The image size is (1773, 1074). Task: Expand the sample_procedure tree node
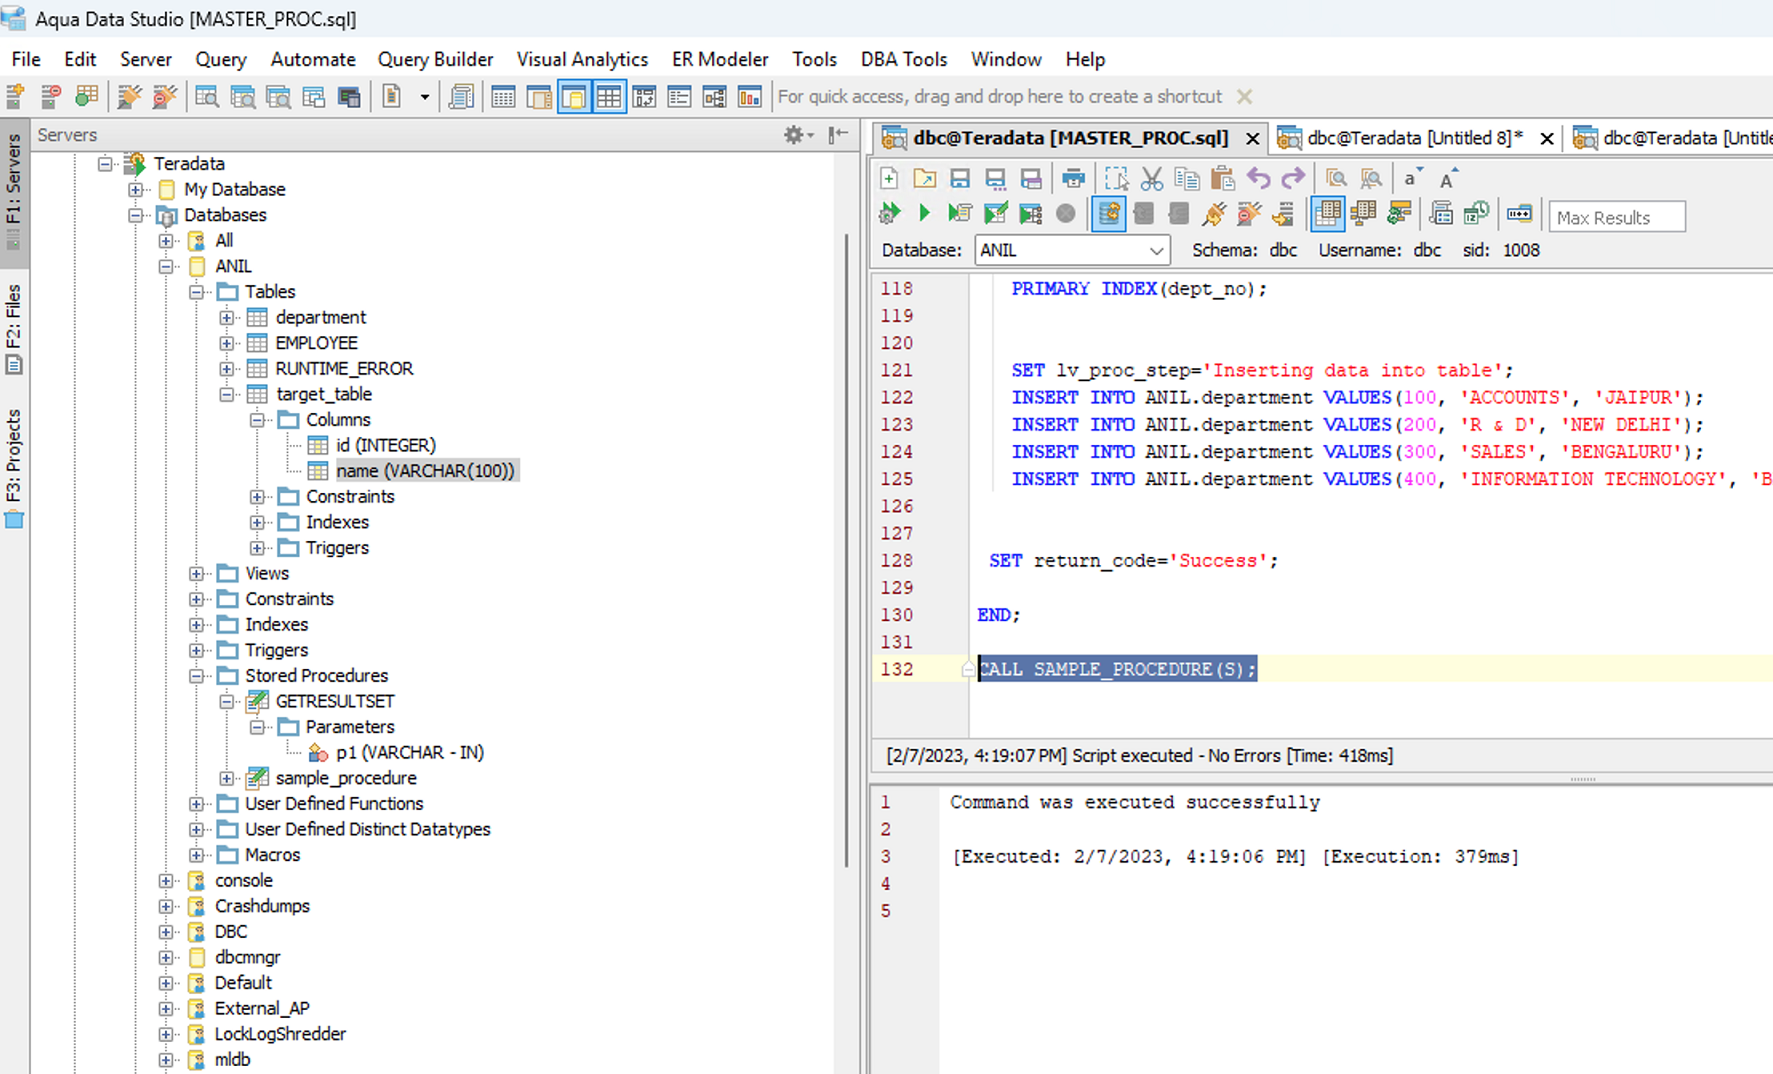227,778
